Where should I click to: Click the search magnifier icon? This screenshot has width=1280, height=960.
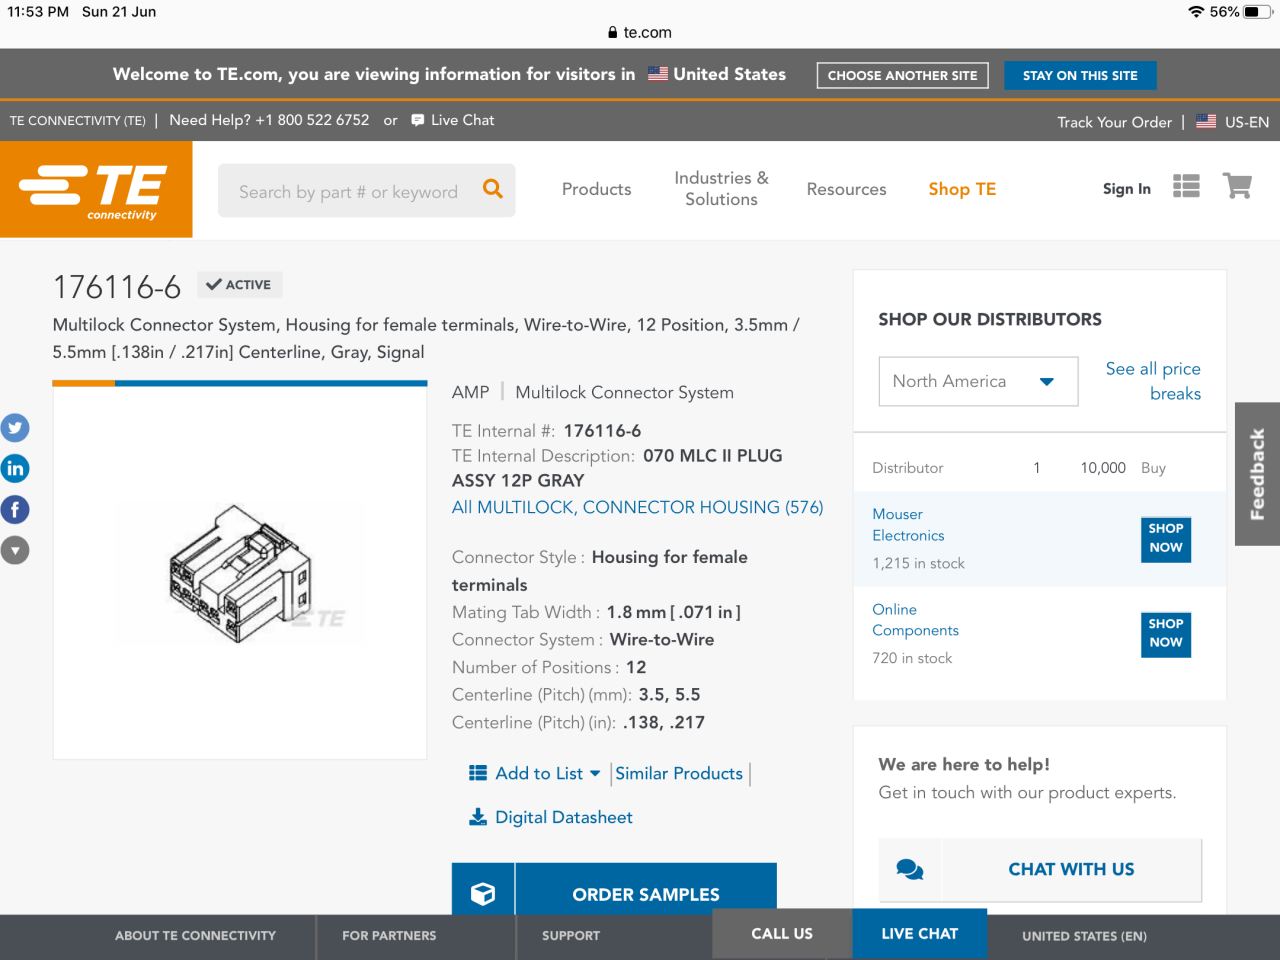493,189
